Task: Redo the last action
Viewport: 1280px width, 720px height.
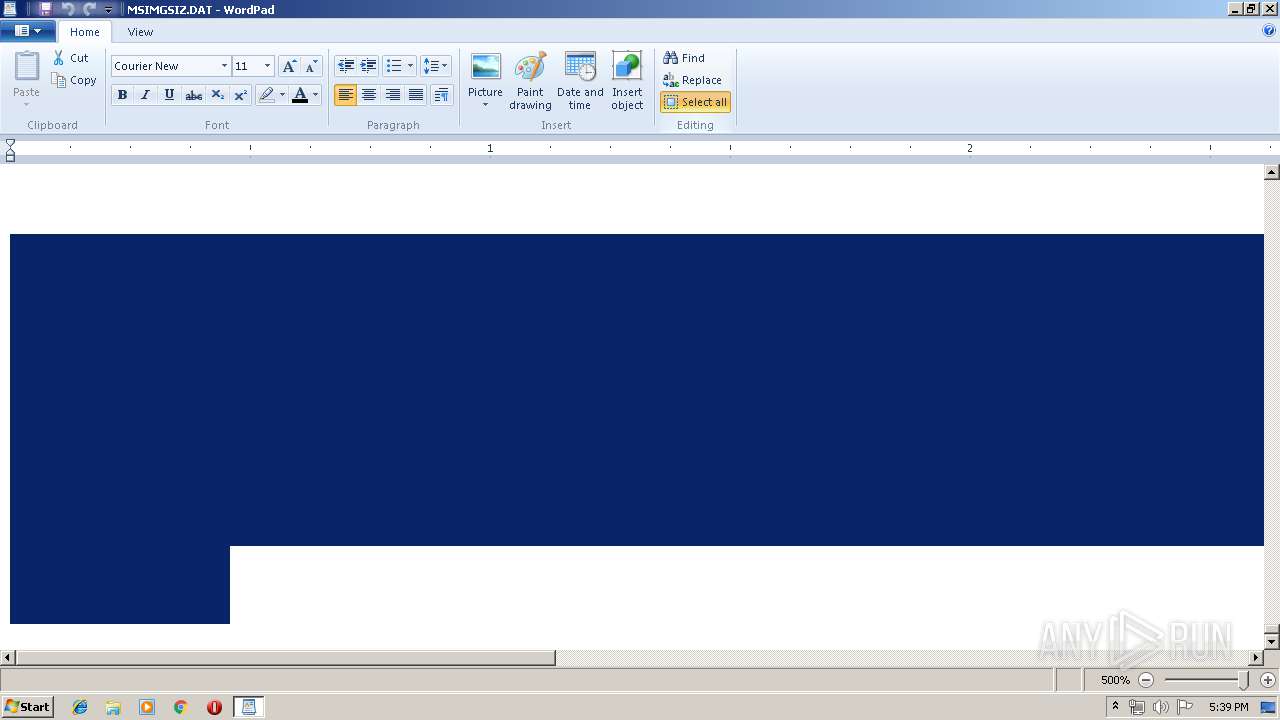Action: (x=89, y=9)
